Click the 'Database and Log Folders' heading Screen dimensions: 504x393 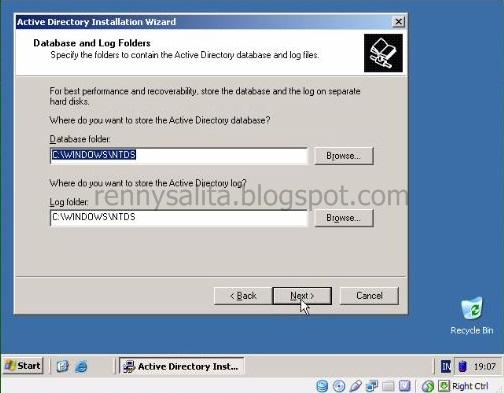[92, 43]
